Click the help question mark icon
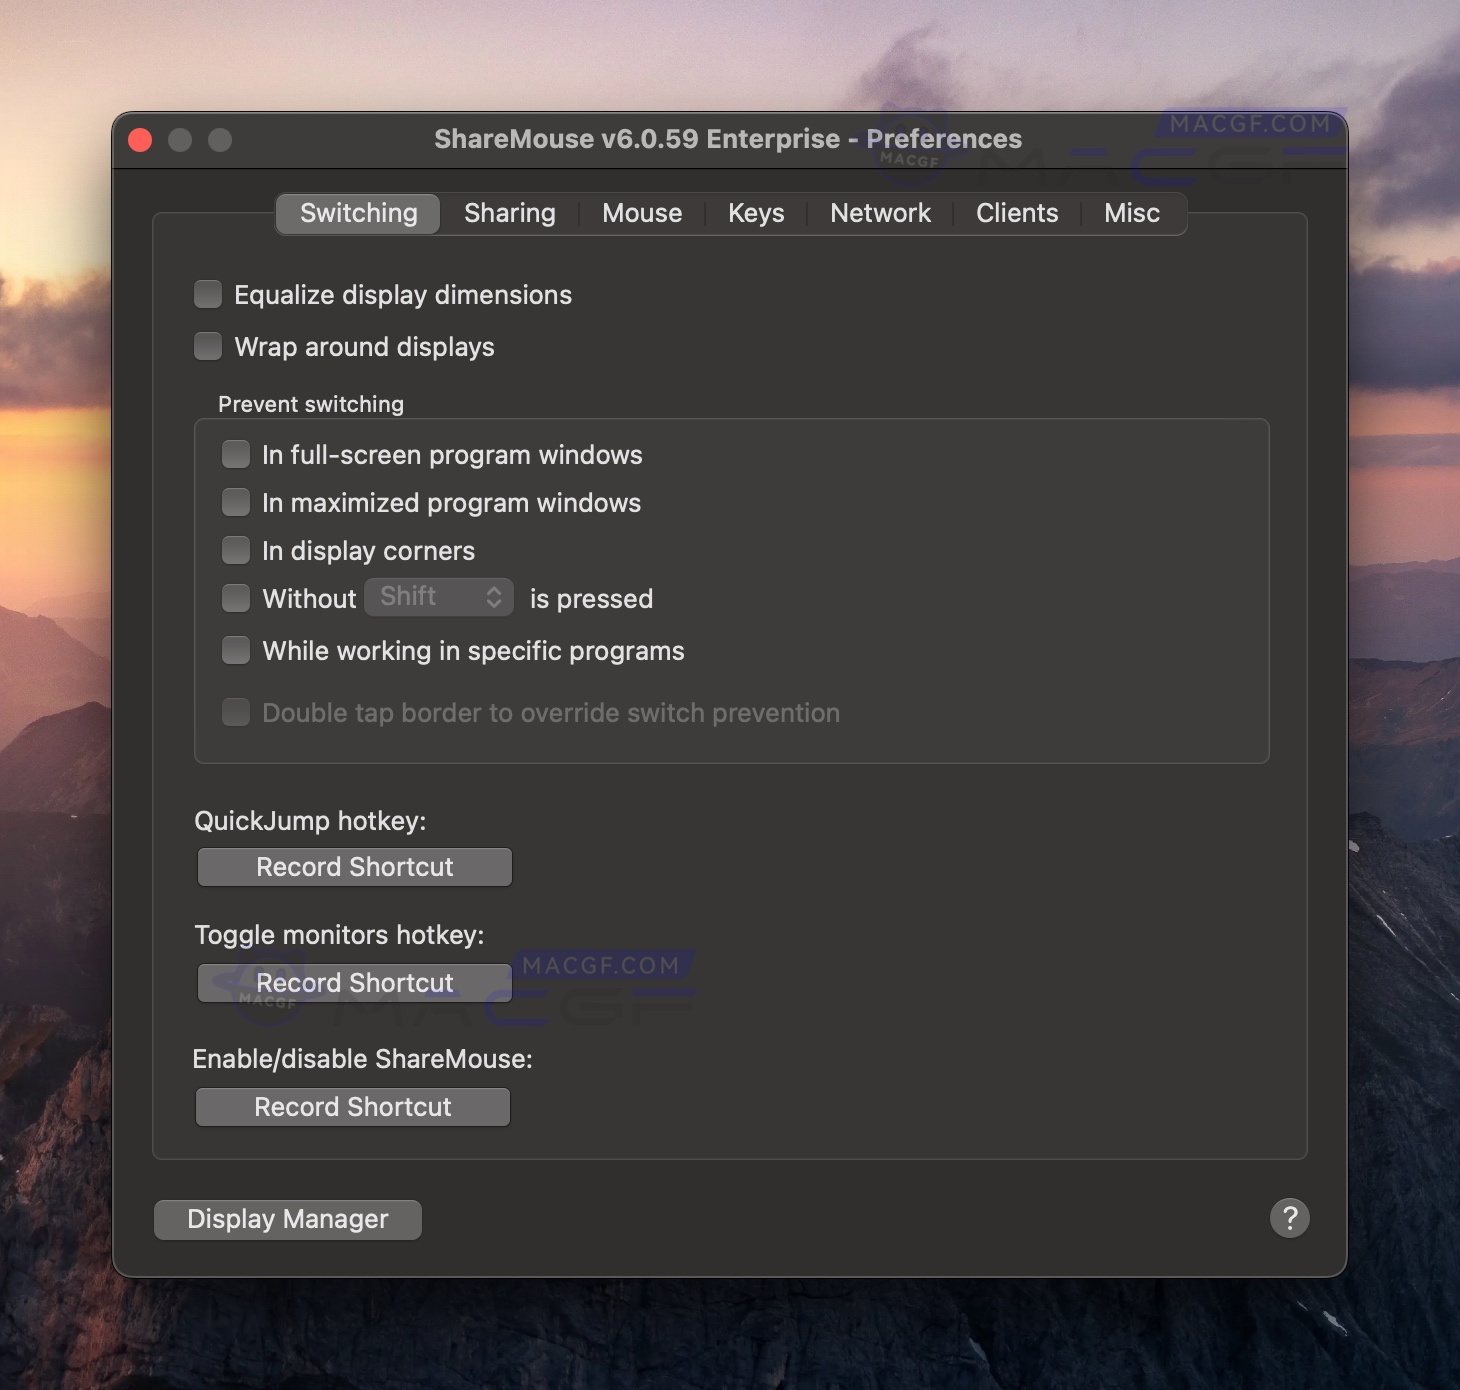1460x1390 pixels. coord(1289,1218)
